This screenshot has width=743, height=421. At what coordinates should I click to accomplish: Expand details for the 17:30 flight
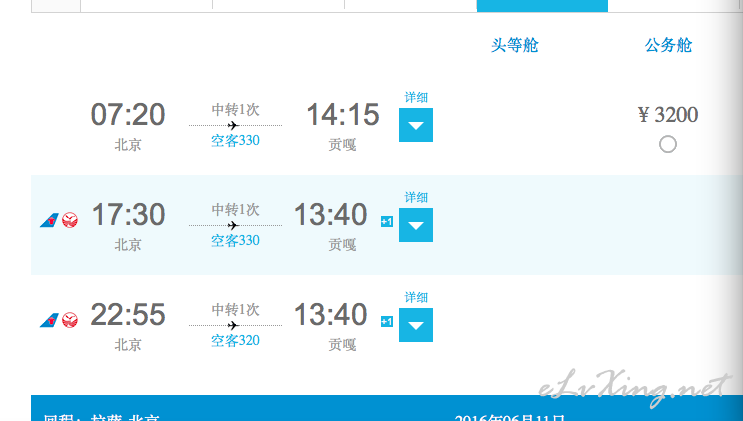[416, 225]
